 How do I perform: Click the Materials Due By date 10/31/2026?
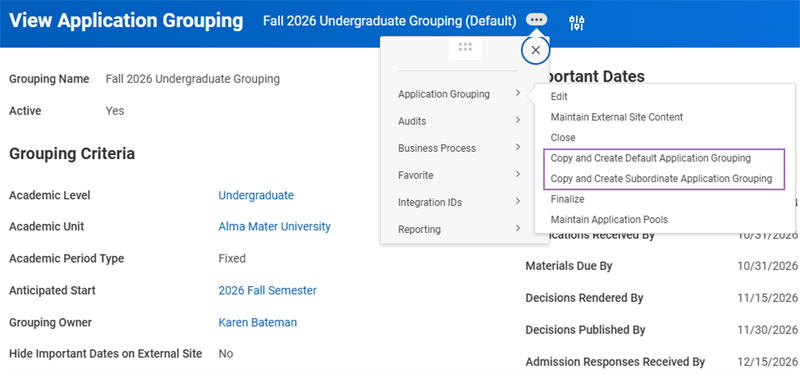[x=768, y=266]
